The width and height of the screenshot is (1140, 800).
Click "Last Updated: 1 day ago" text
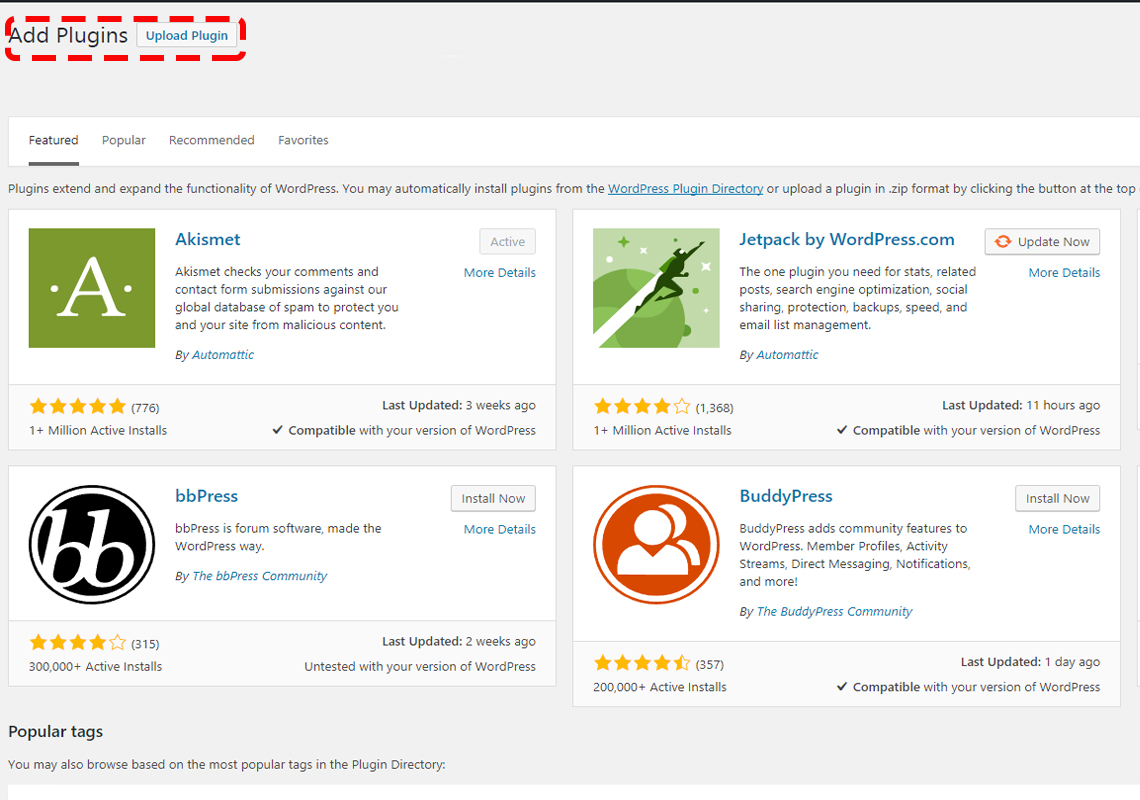1030,662
